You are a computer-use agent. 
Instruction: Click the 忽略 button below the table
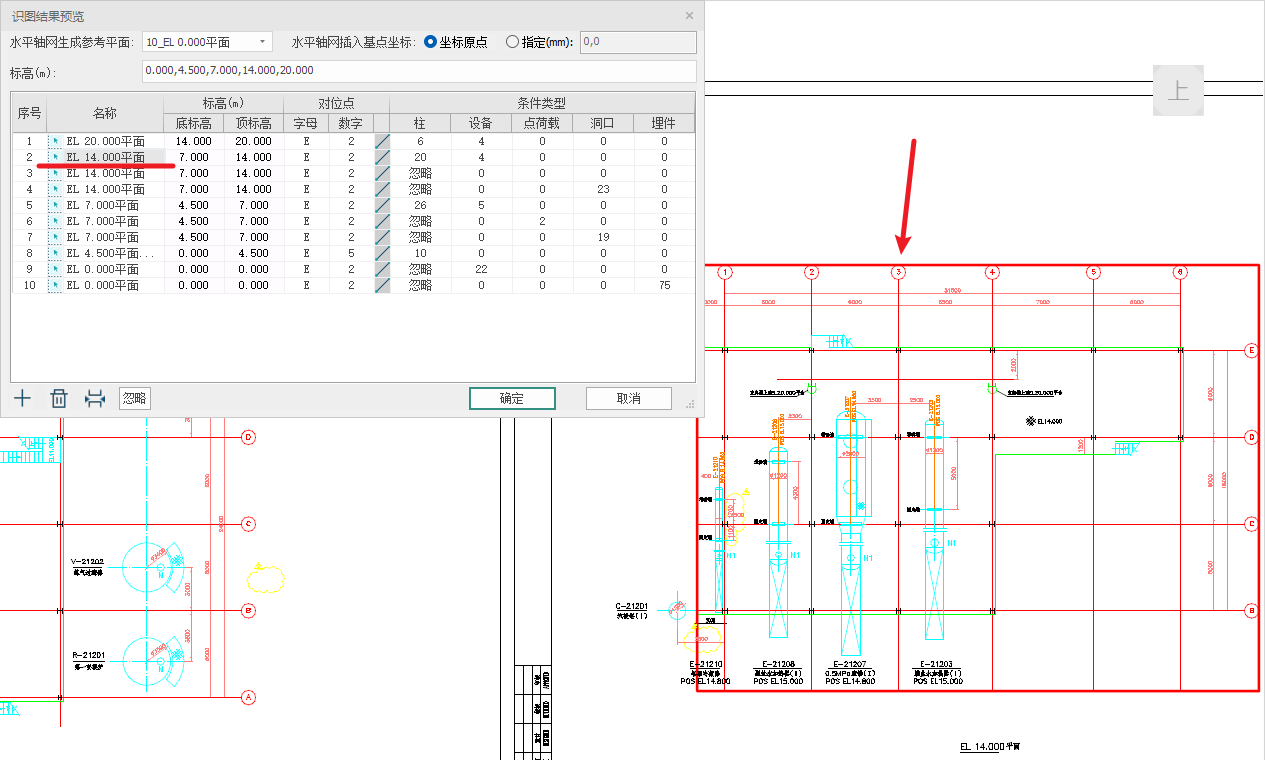(135, 398)
